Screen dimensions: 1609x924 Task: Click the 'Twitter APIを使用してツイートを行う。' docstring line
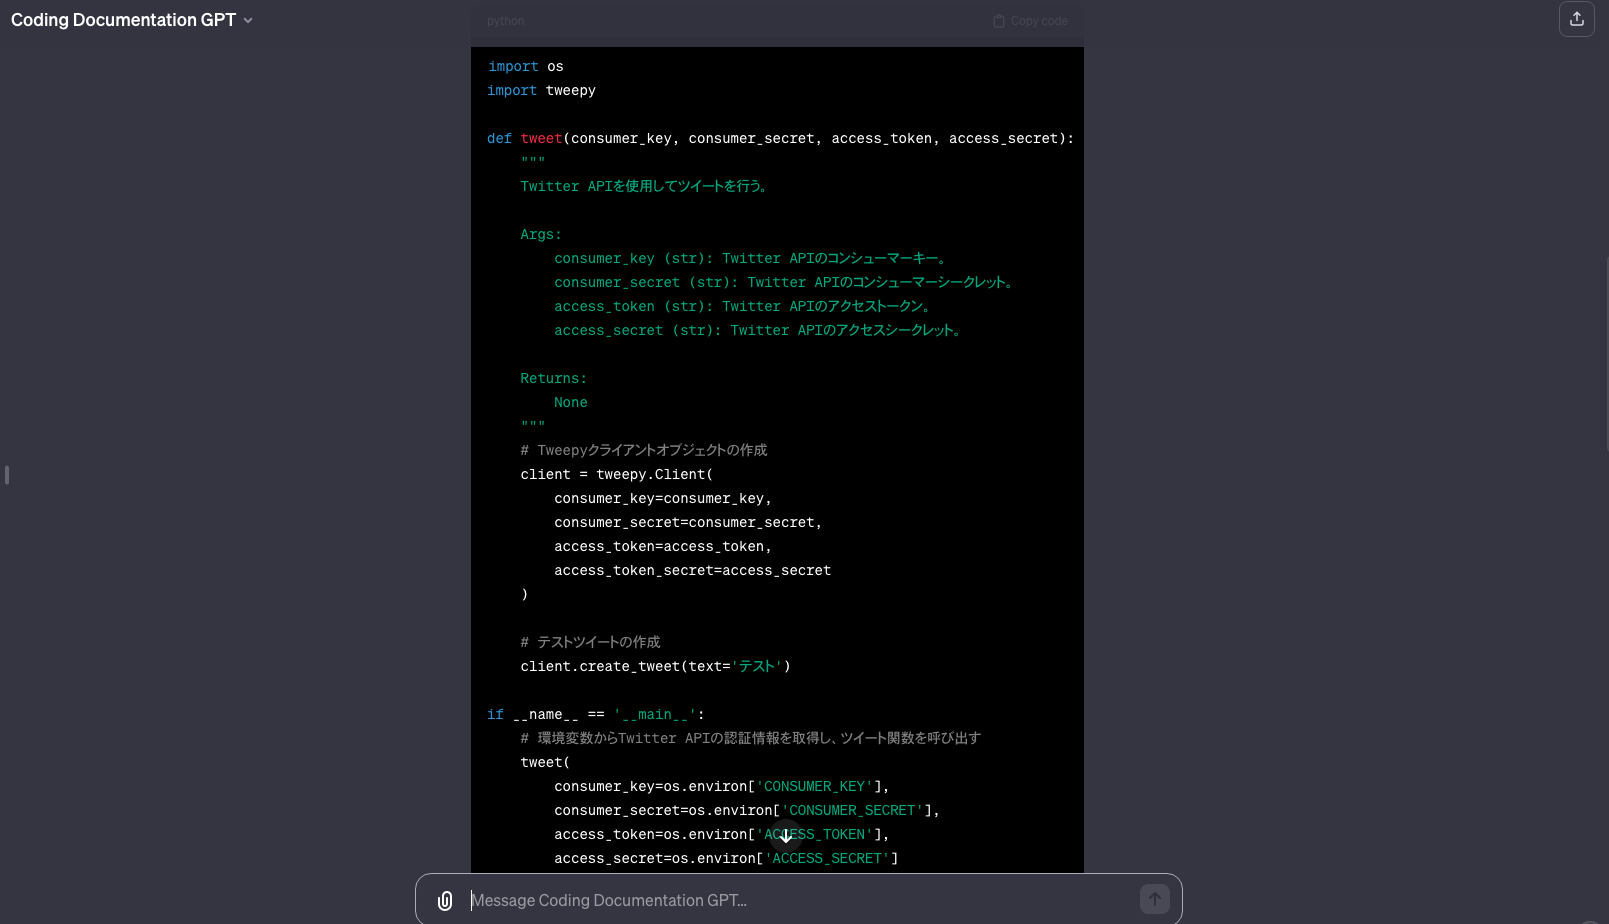644,187
